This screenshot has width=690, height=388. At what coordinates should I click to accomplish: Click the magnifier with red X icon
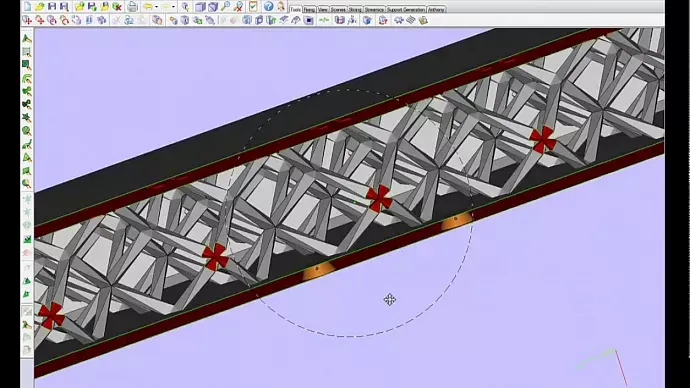click(238, 6)
